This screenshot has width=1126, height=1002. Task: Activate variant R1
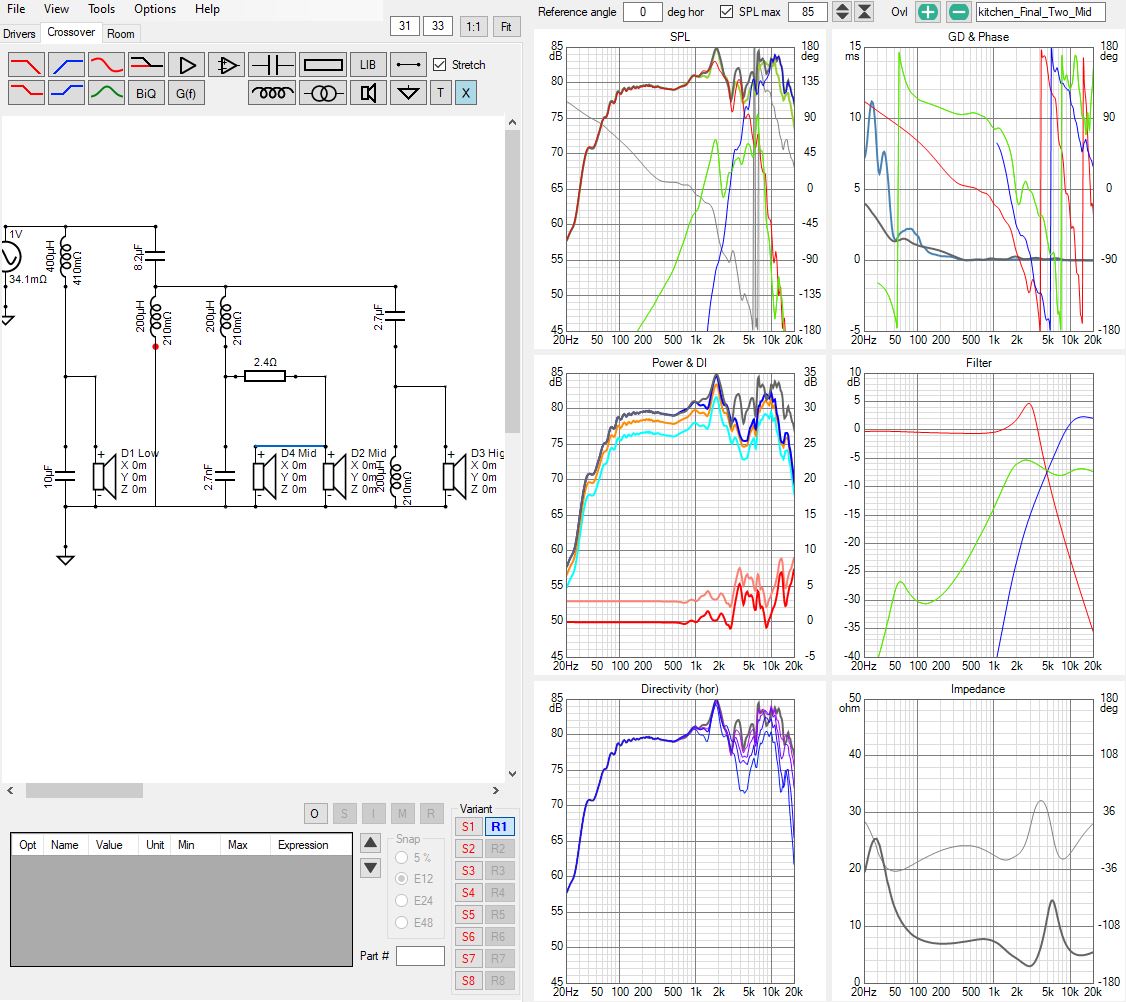[499, 827]
